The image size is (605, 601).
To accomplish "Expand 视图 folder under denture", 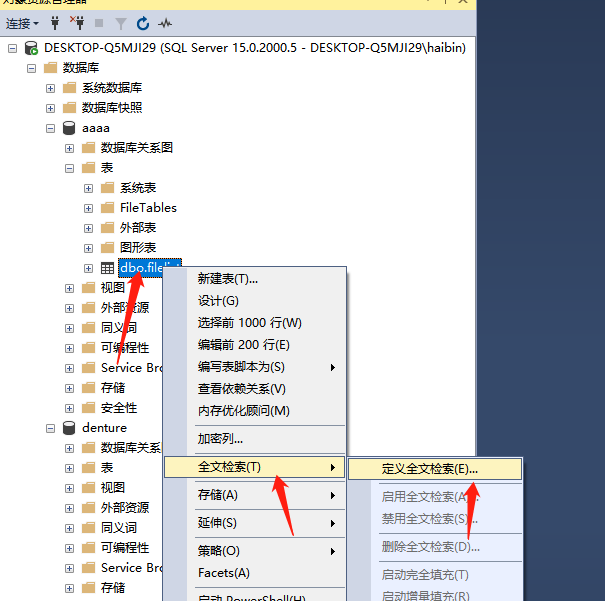I will click(x=69, y=488).
